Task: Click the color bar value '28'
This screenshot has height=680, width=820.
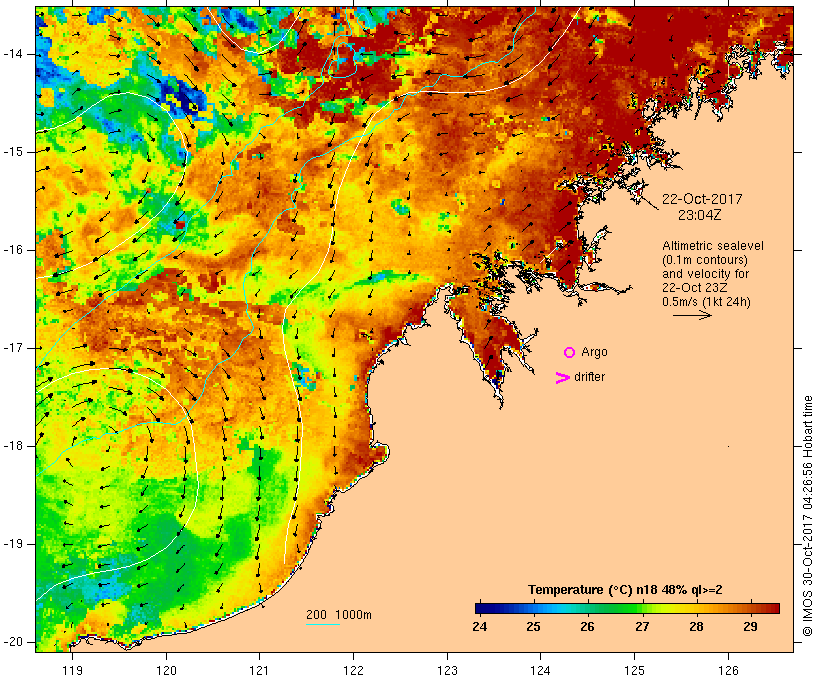Action: [x=696, y=627]
